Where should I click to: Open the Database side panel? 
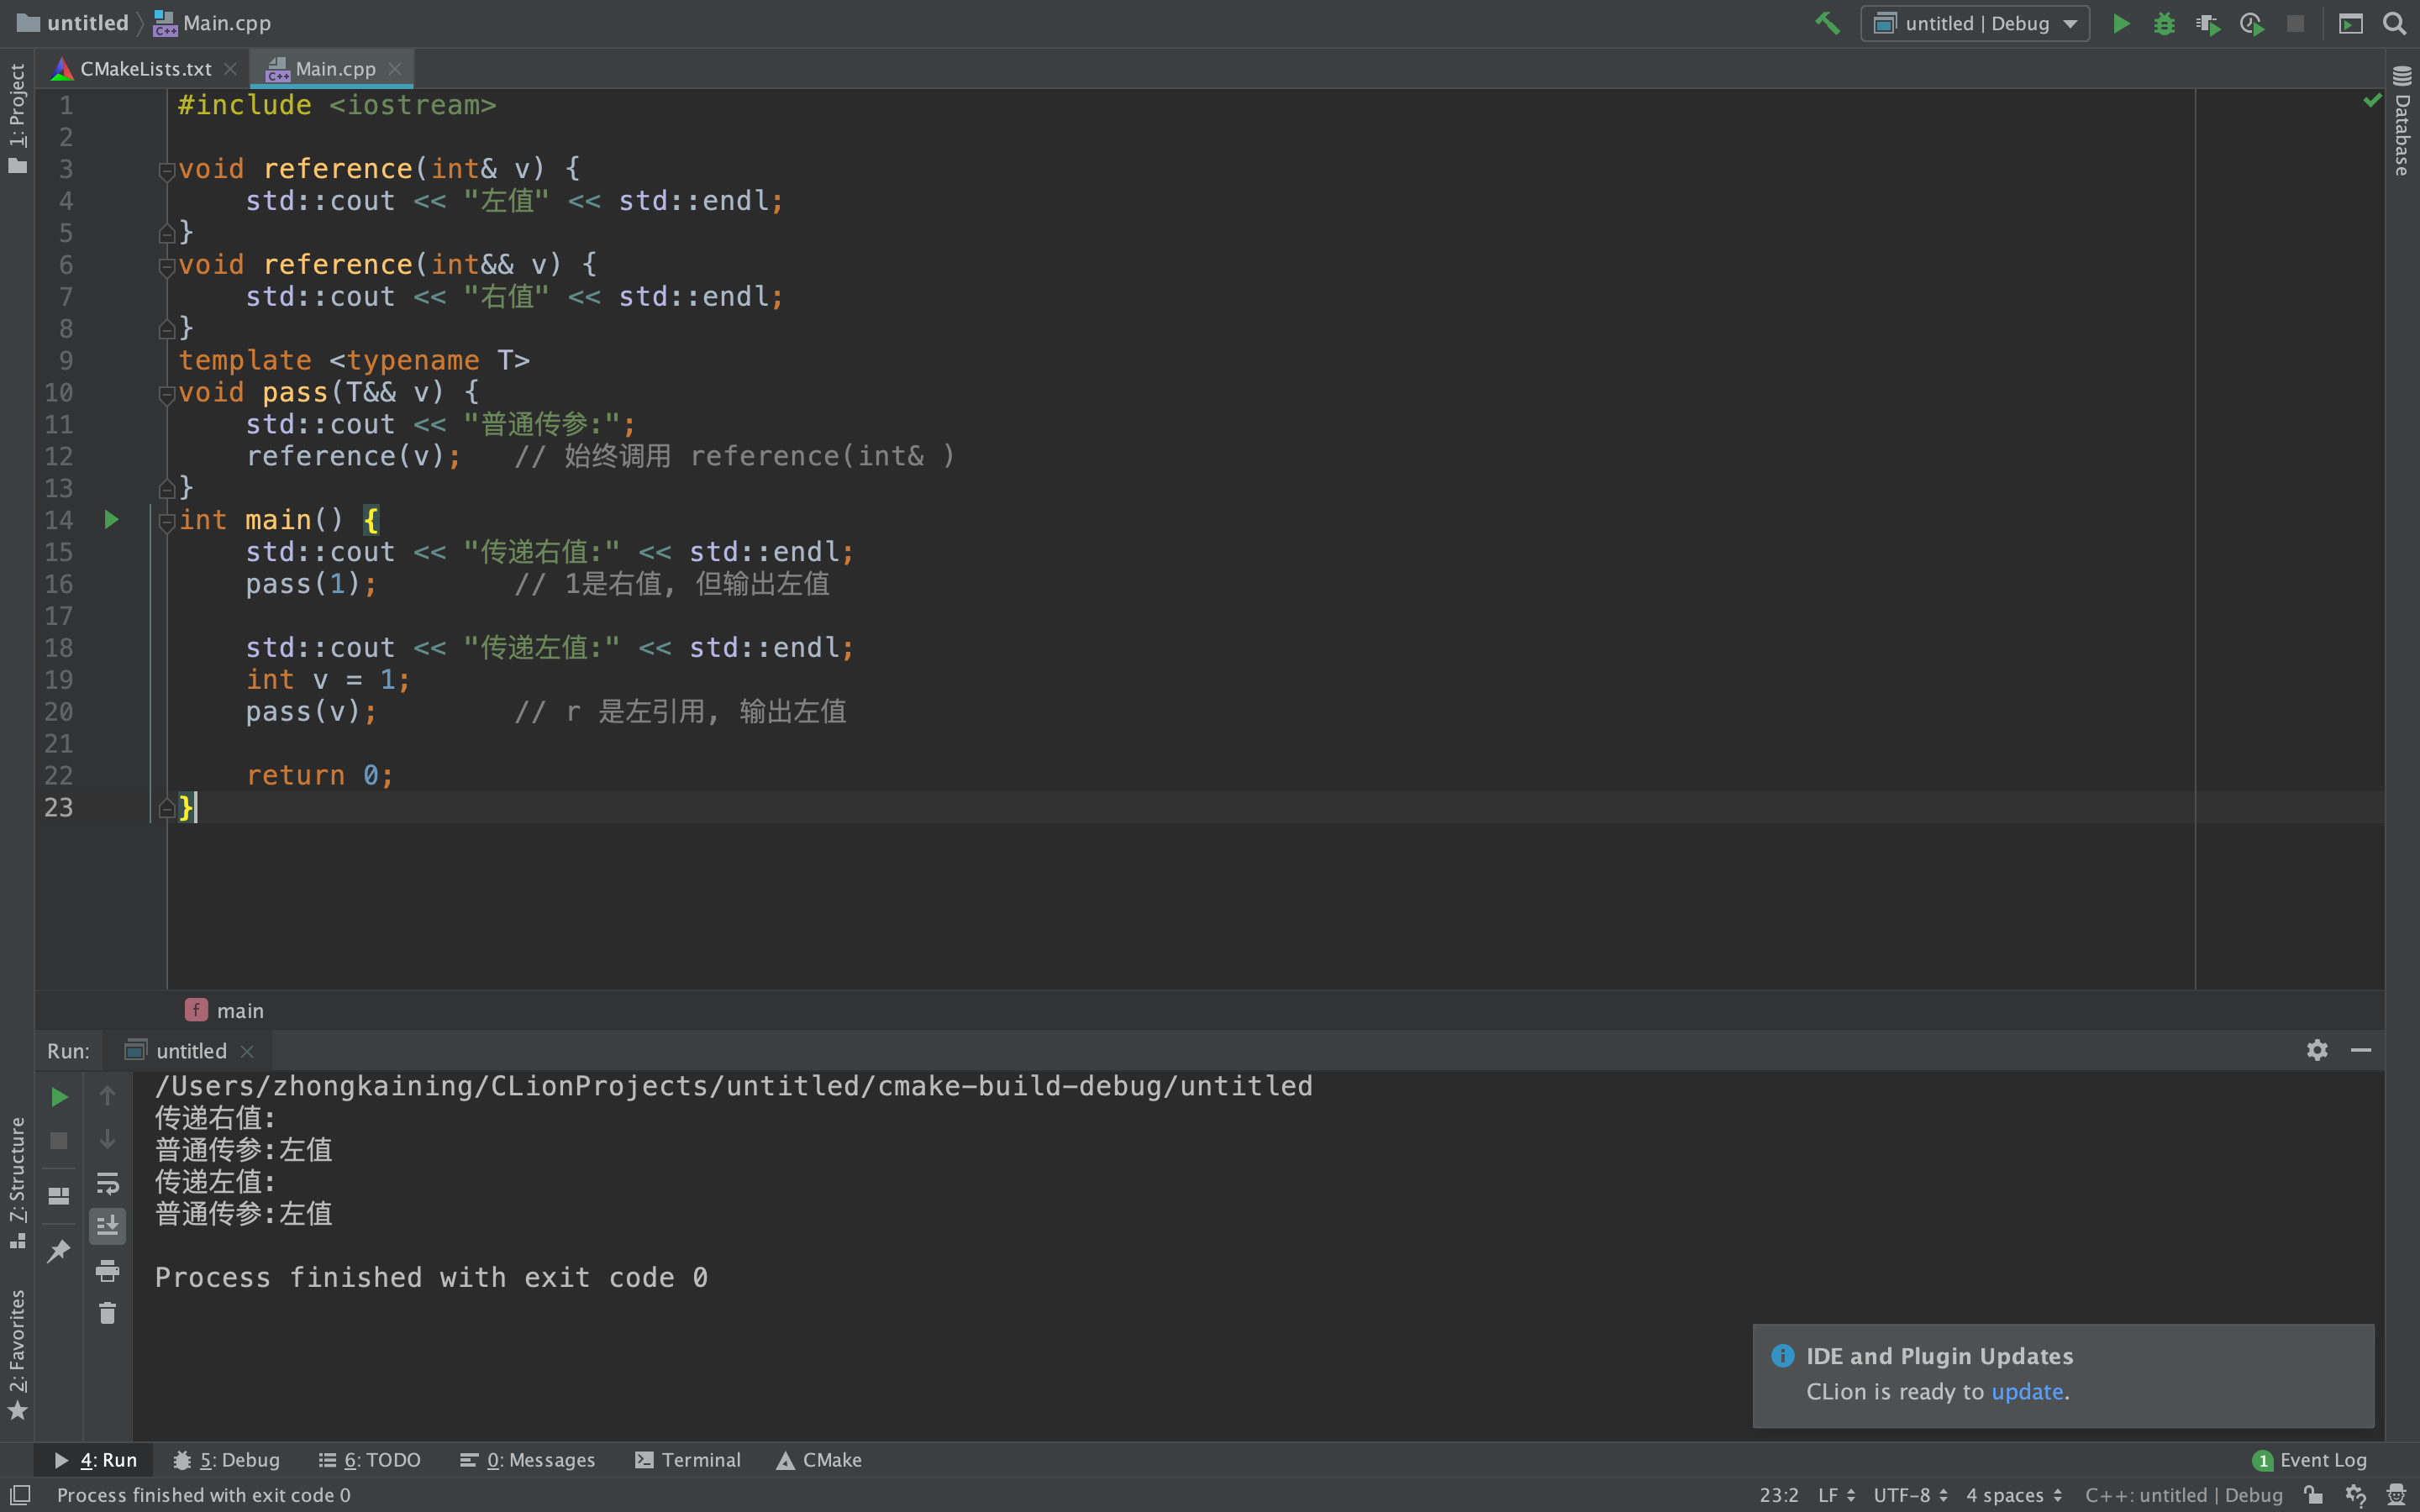tap(2402, 122)
